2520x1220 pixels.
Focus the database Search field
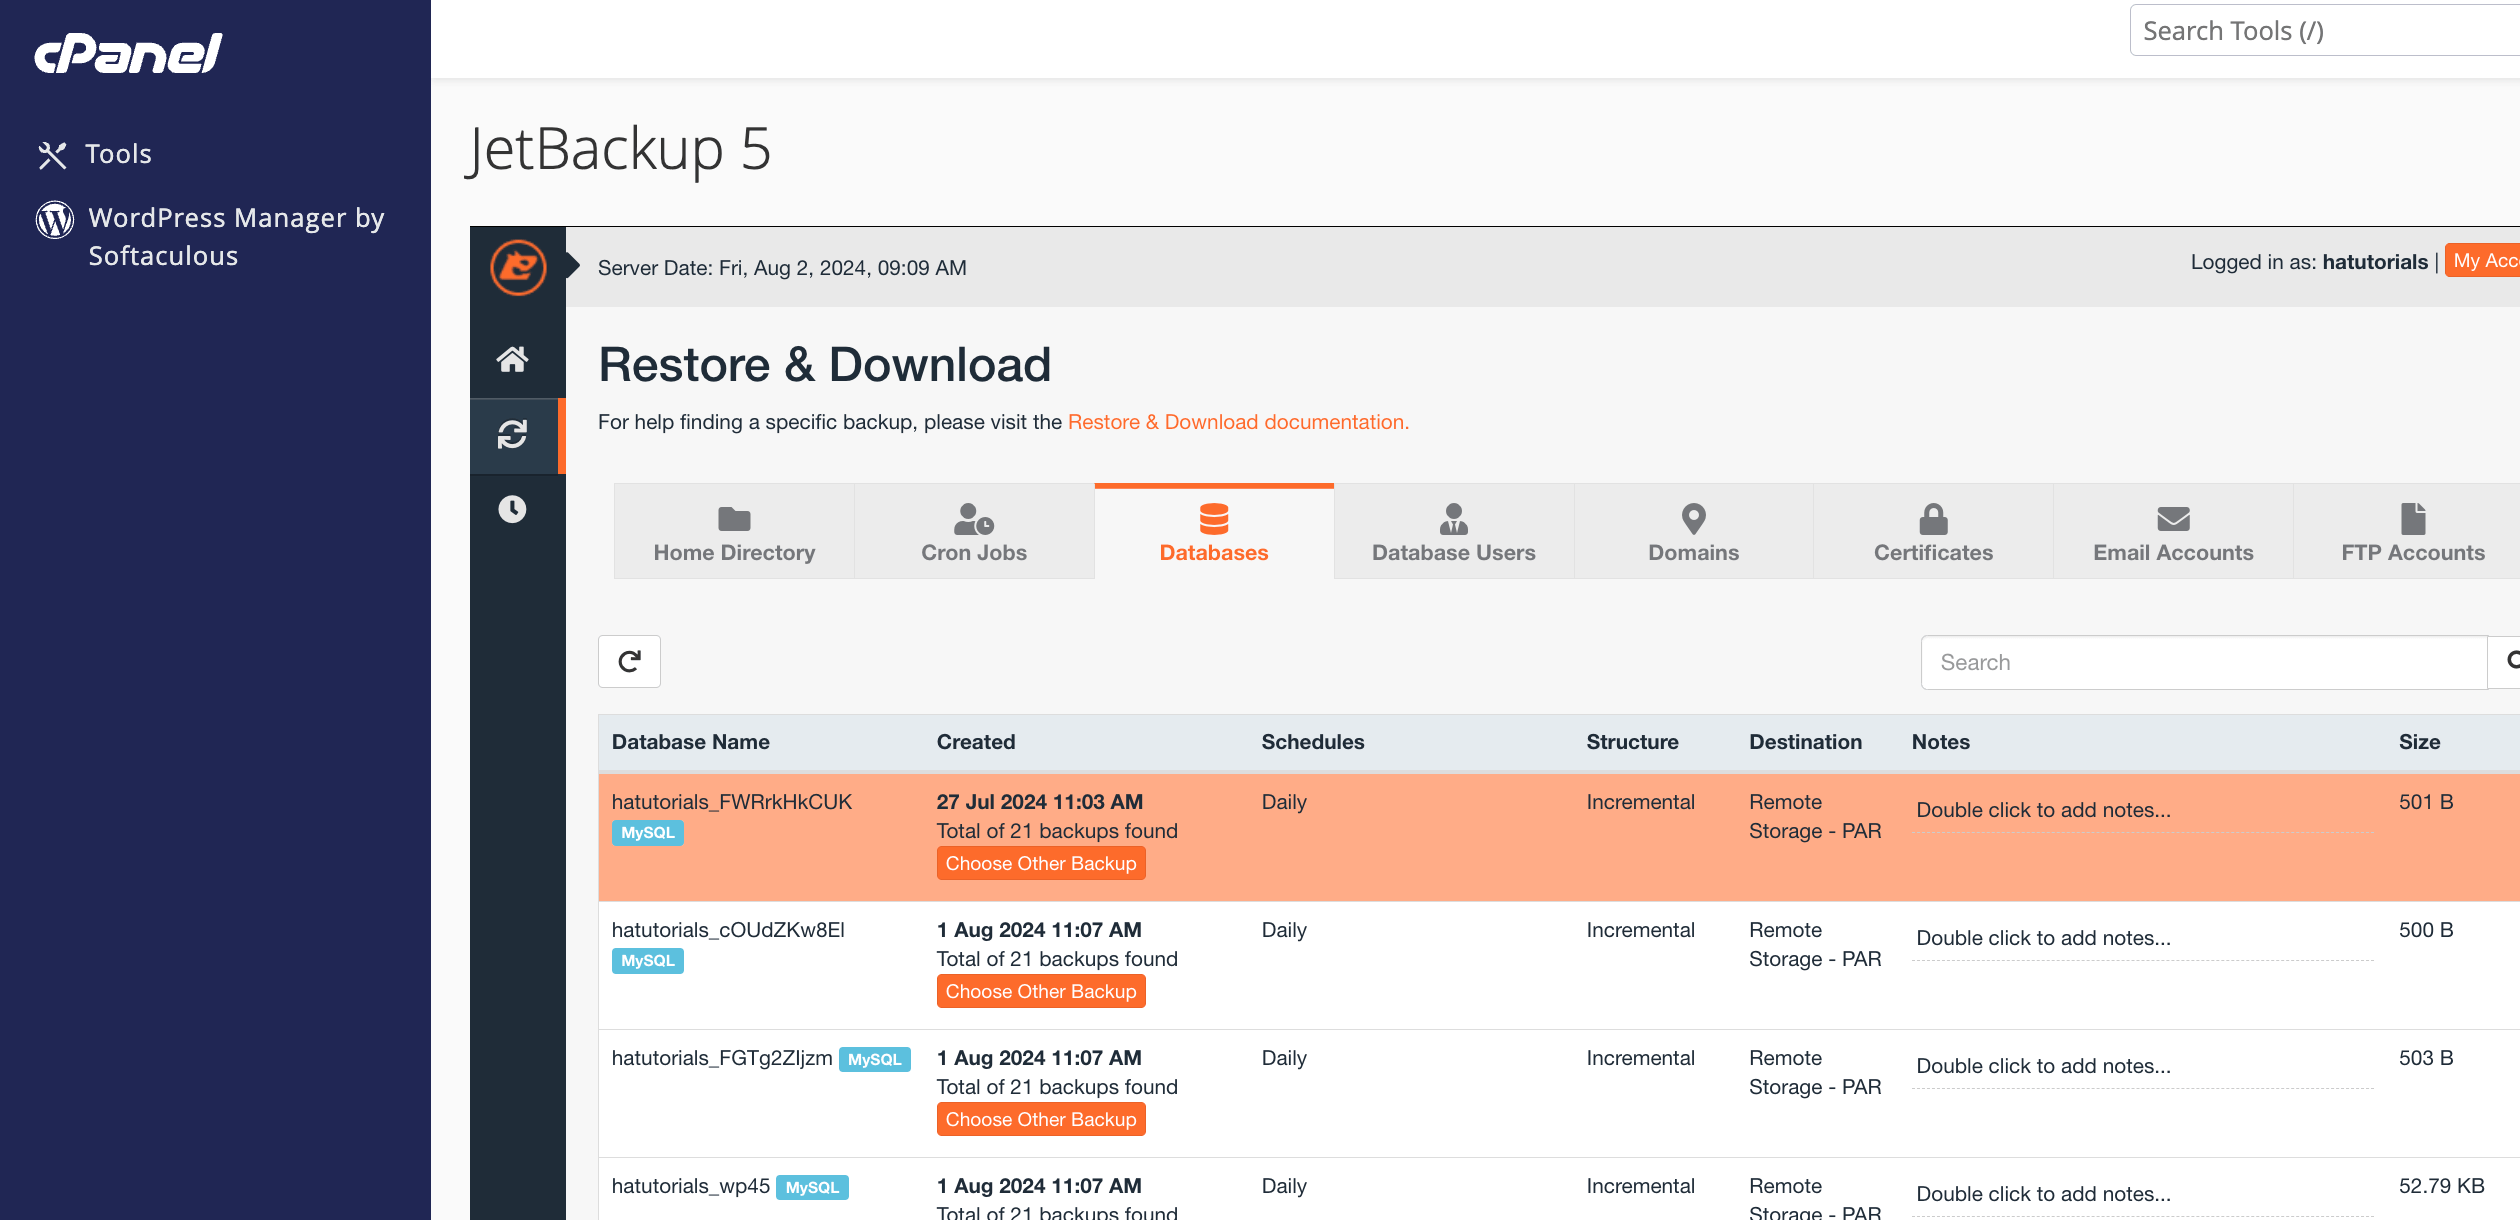tap(2203, 662)
